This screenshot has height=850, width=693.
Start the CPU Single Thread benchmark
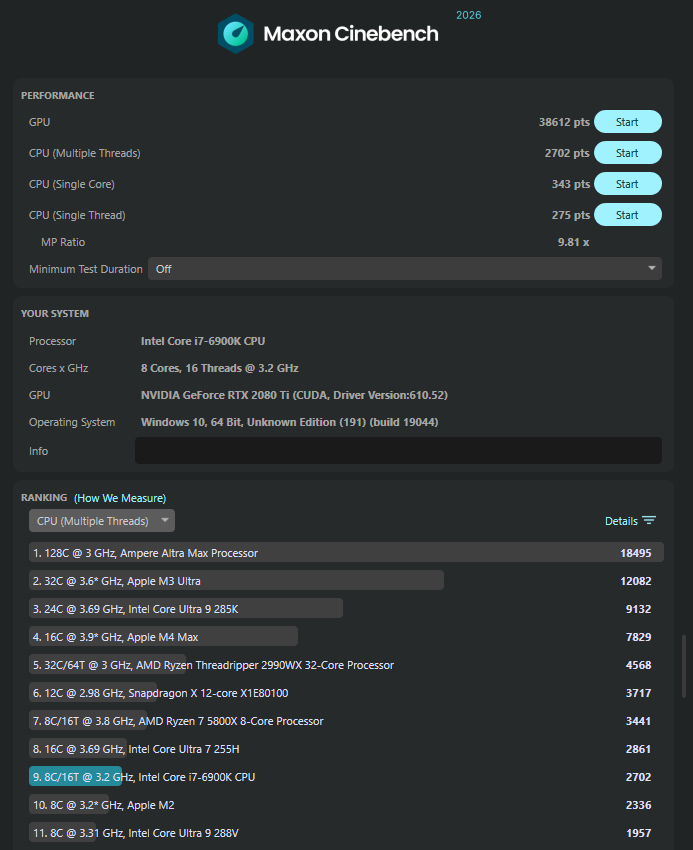click(x=627, y=215)
